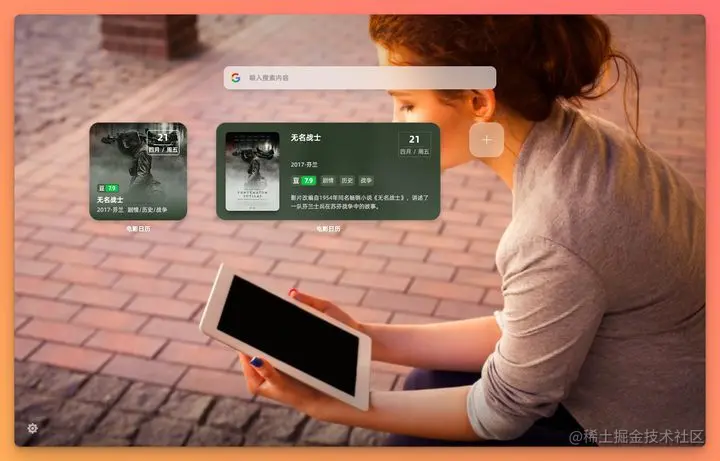Click the 电影日历 label under small card
Viewport: 720px width, 461px height.
138,228
